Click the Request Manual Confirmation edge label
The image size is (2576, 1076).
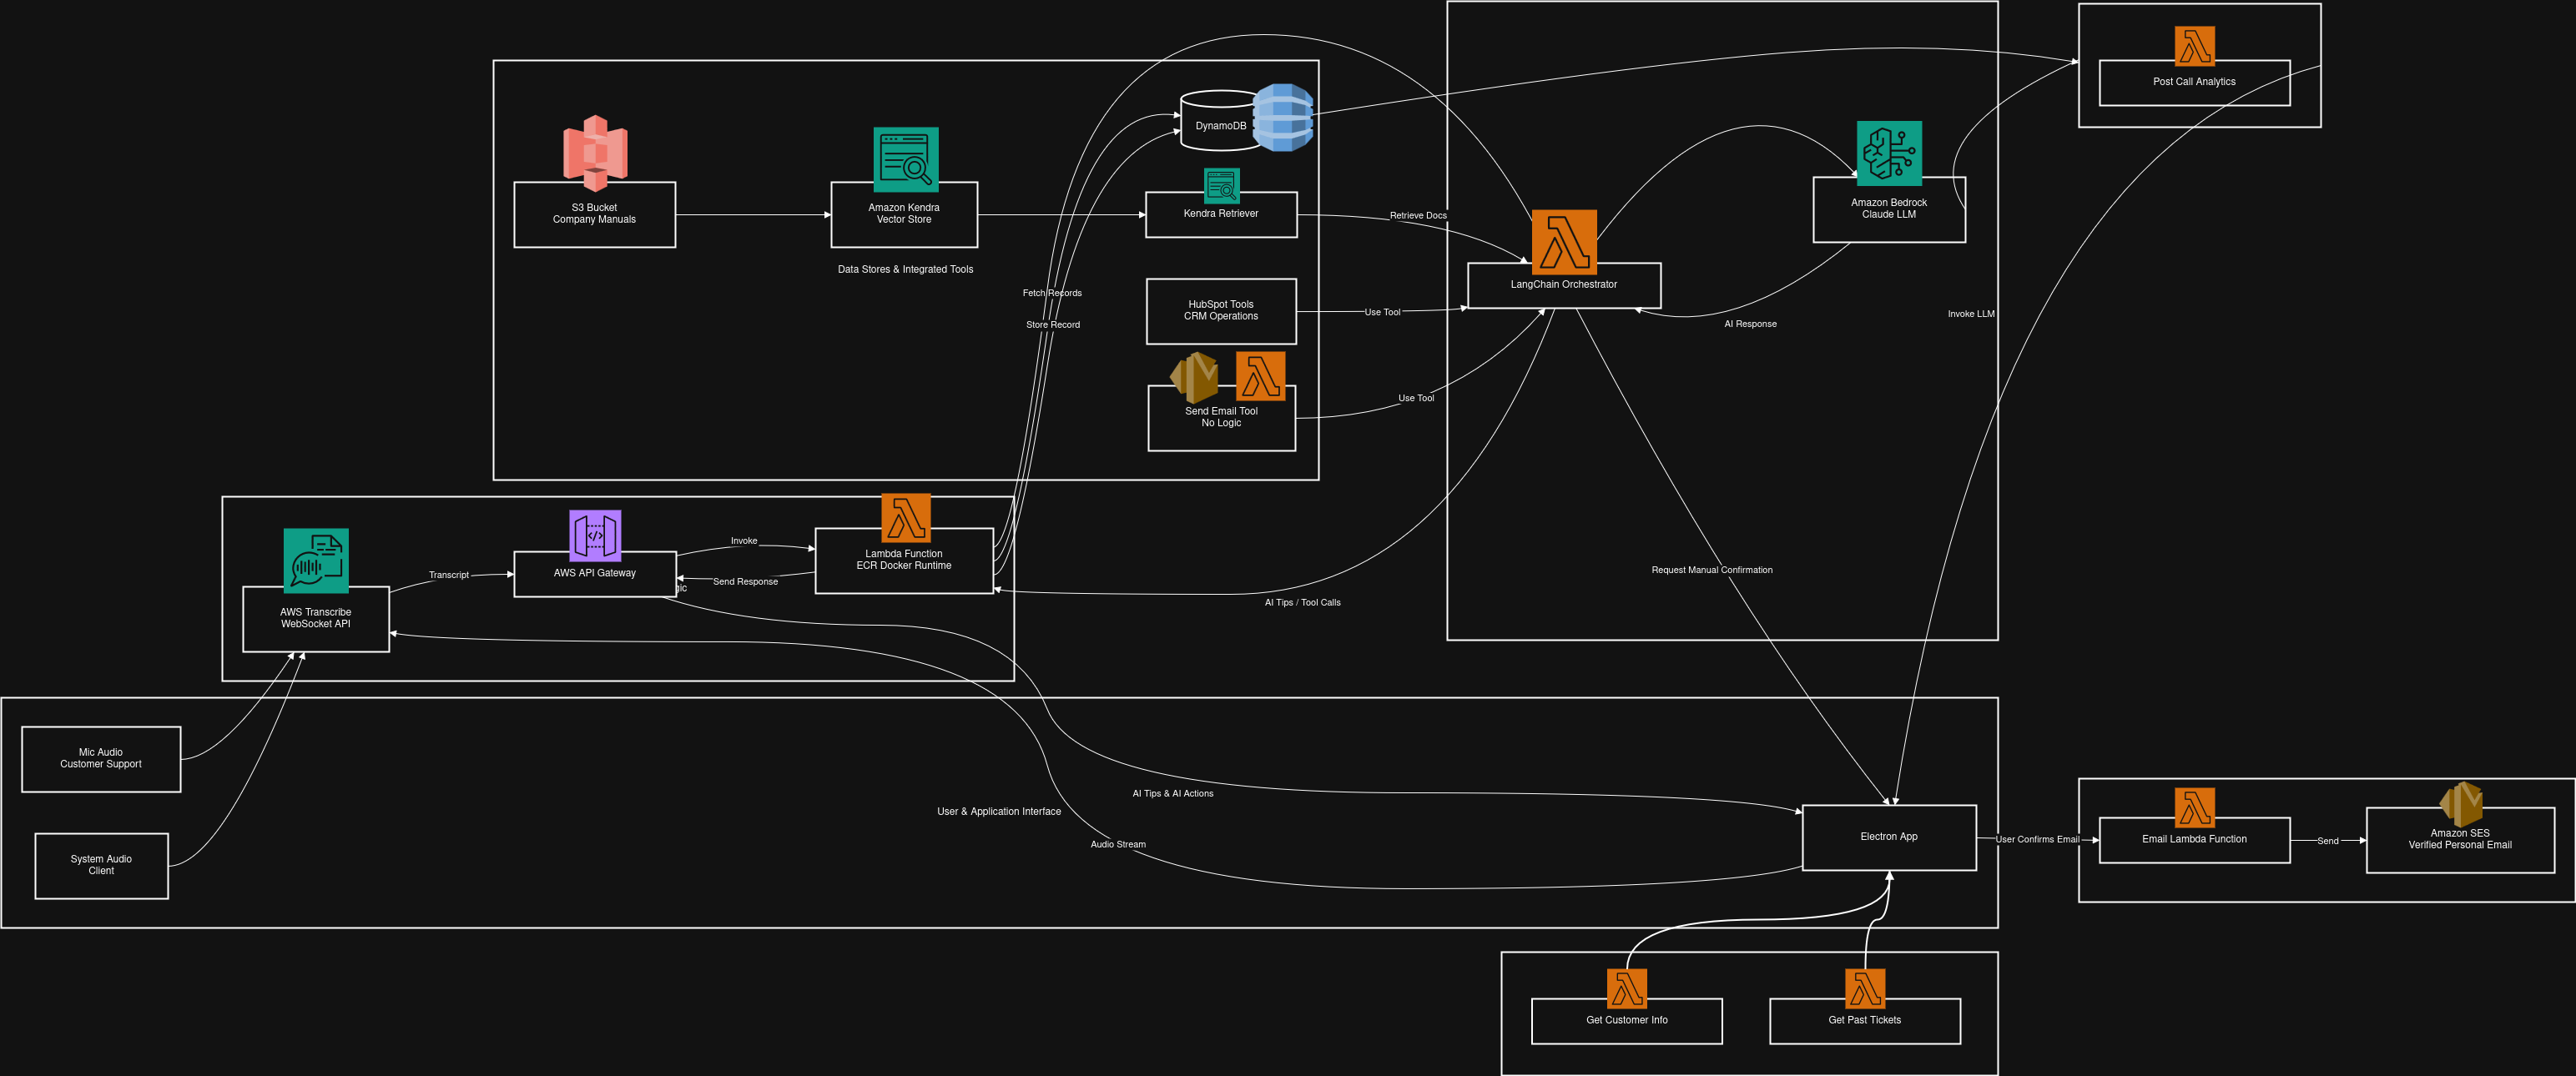click(1711, 570)
